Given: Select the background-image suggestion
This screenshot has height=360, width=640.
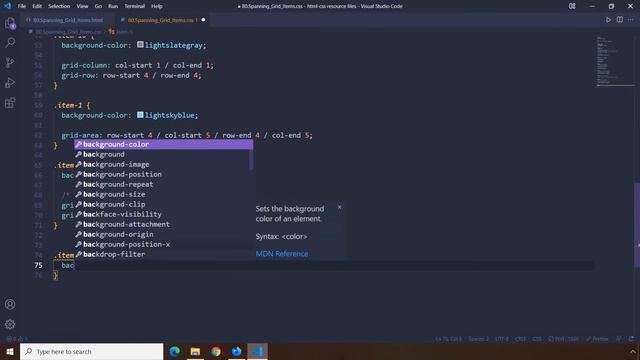Looking at the screenshot, I should point(163,164).
